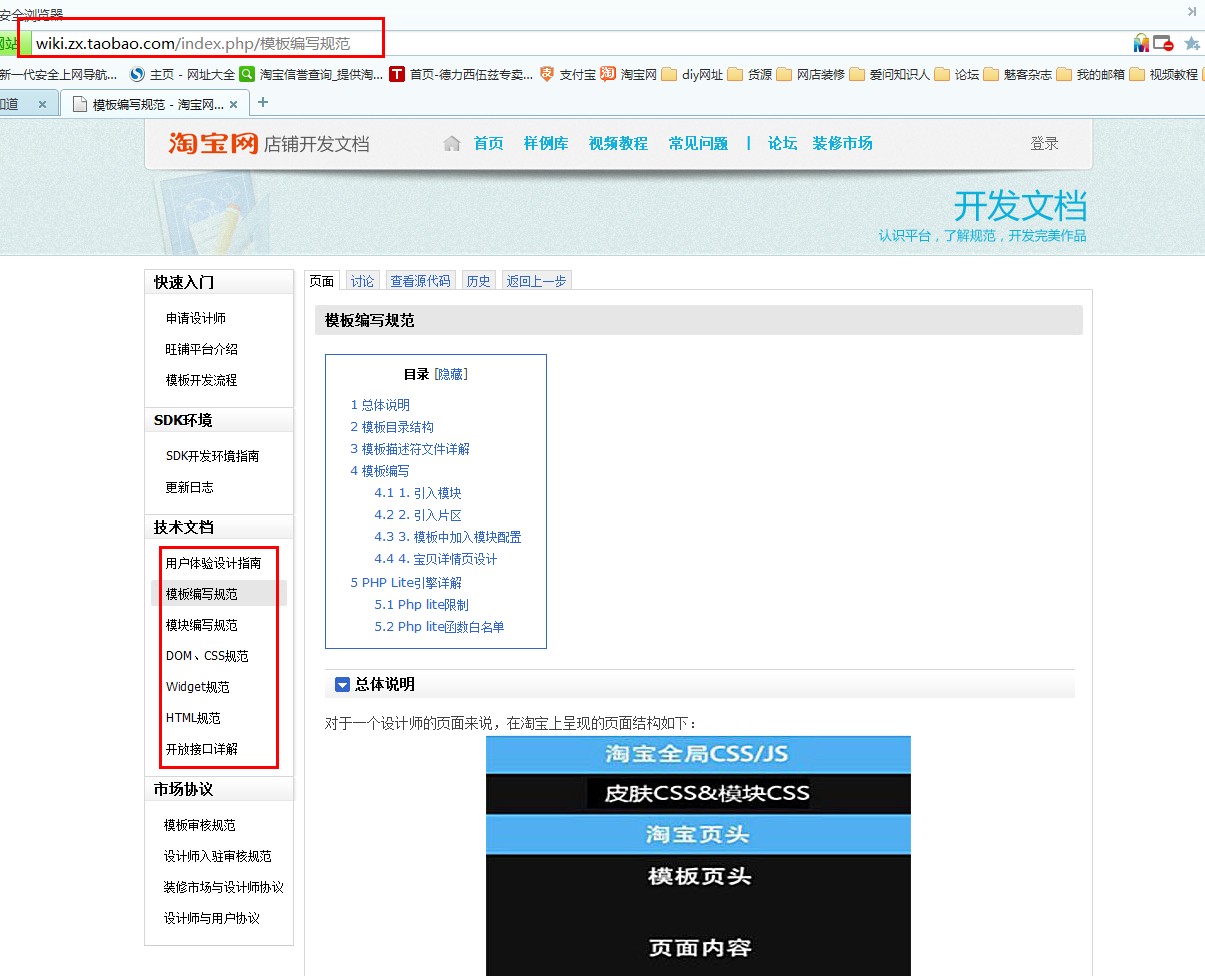Jump to contents entry 5.2 Php lite函数白名单

439,627
